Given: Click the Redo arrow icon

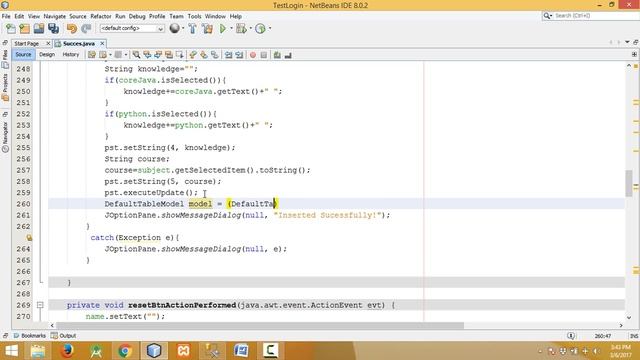Looking at the screenshot, I should (86, 29).
